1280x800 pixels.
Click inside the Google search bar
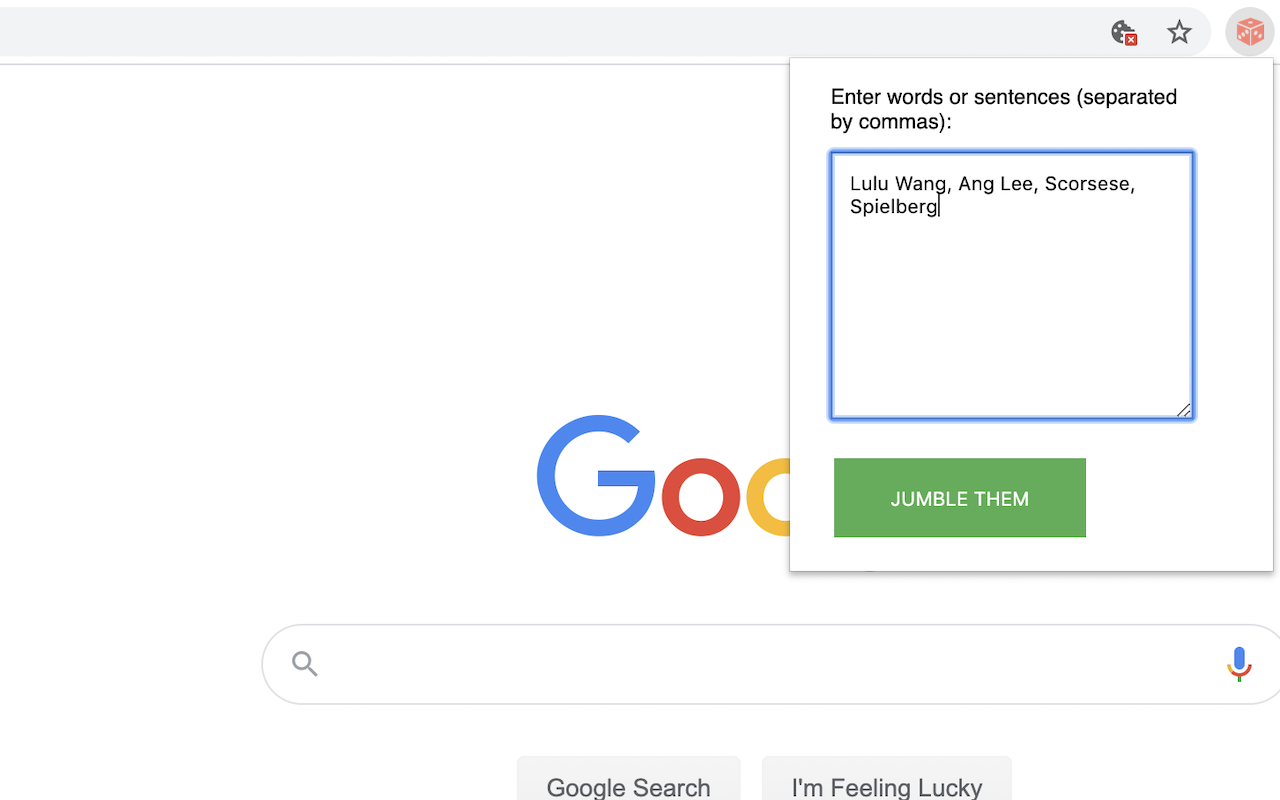[x=700, y=663]
